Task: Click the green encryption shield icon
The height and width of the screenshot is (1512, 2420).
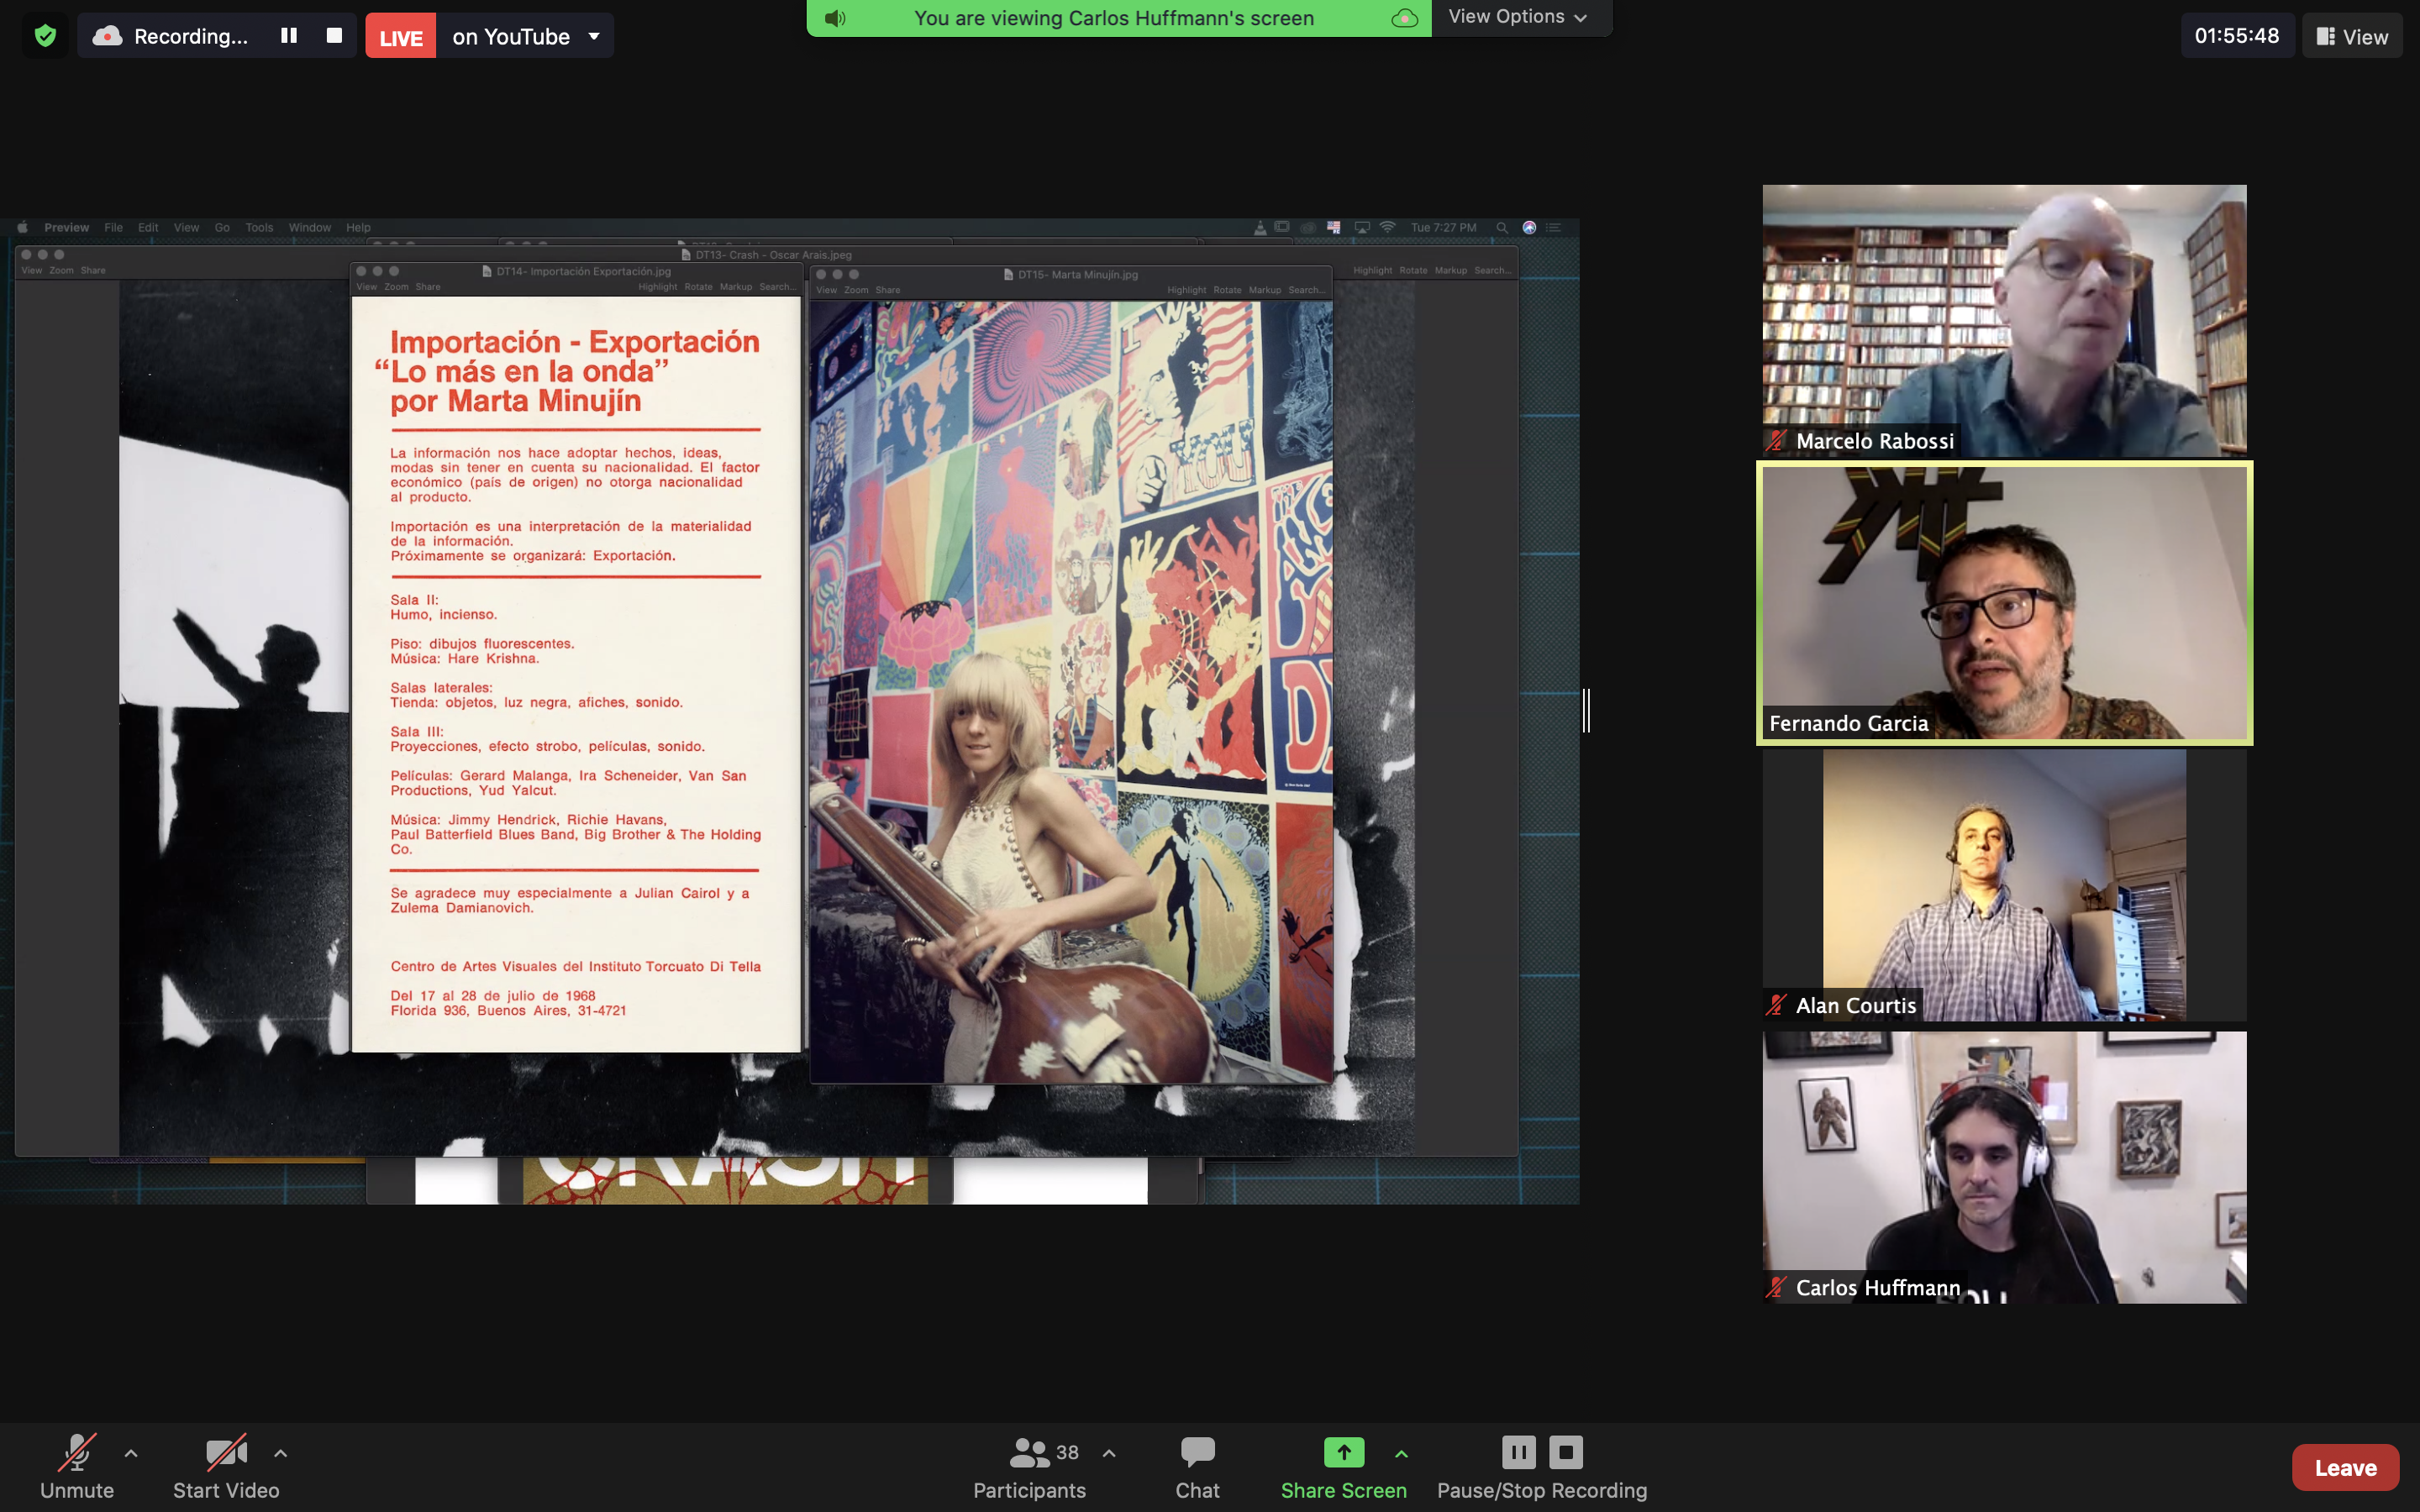Action: point(45,36)
